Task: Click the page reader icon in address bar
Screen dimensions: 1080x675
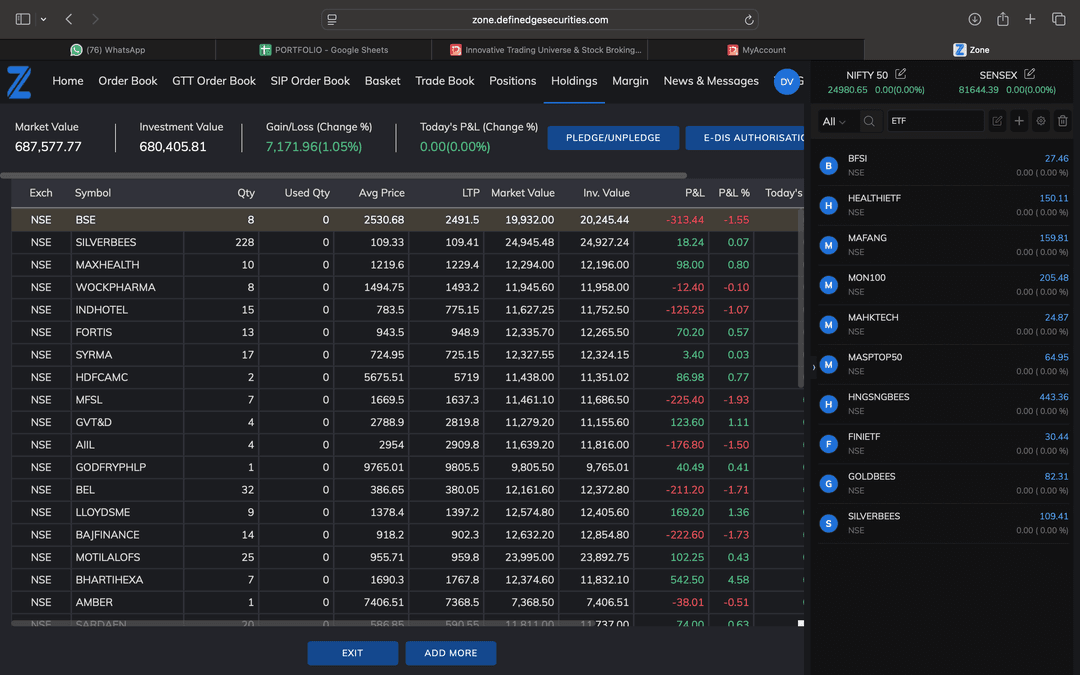Action: point(332,20)
